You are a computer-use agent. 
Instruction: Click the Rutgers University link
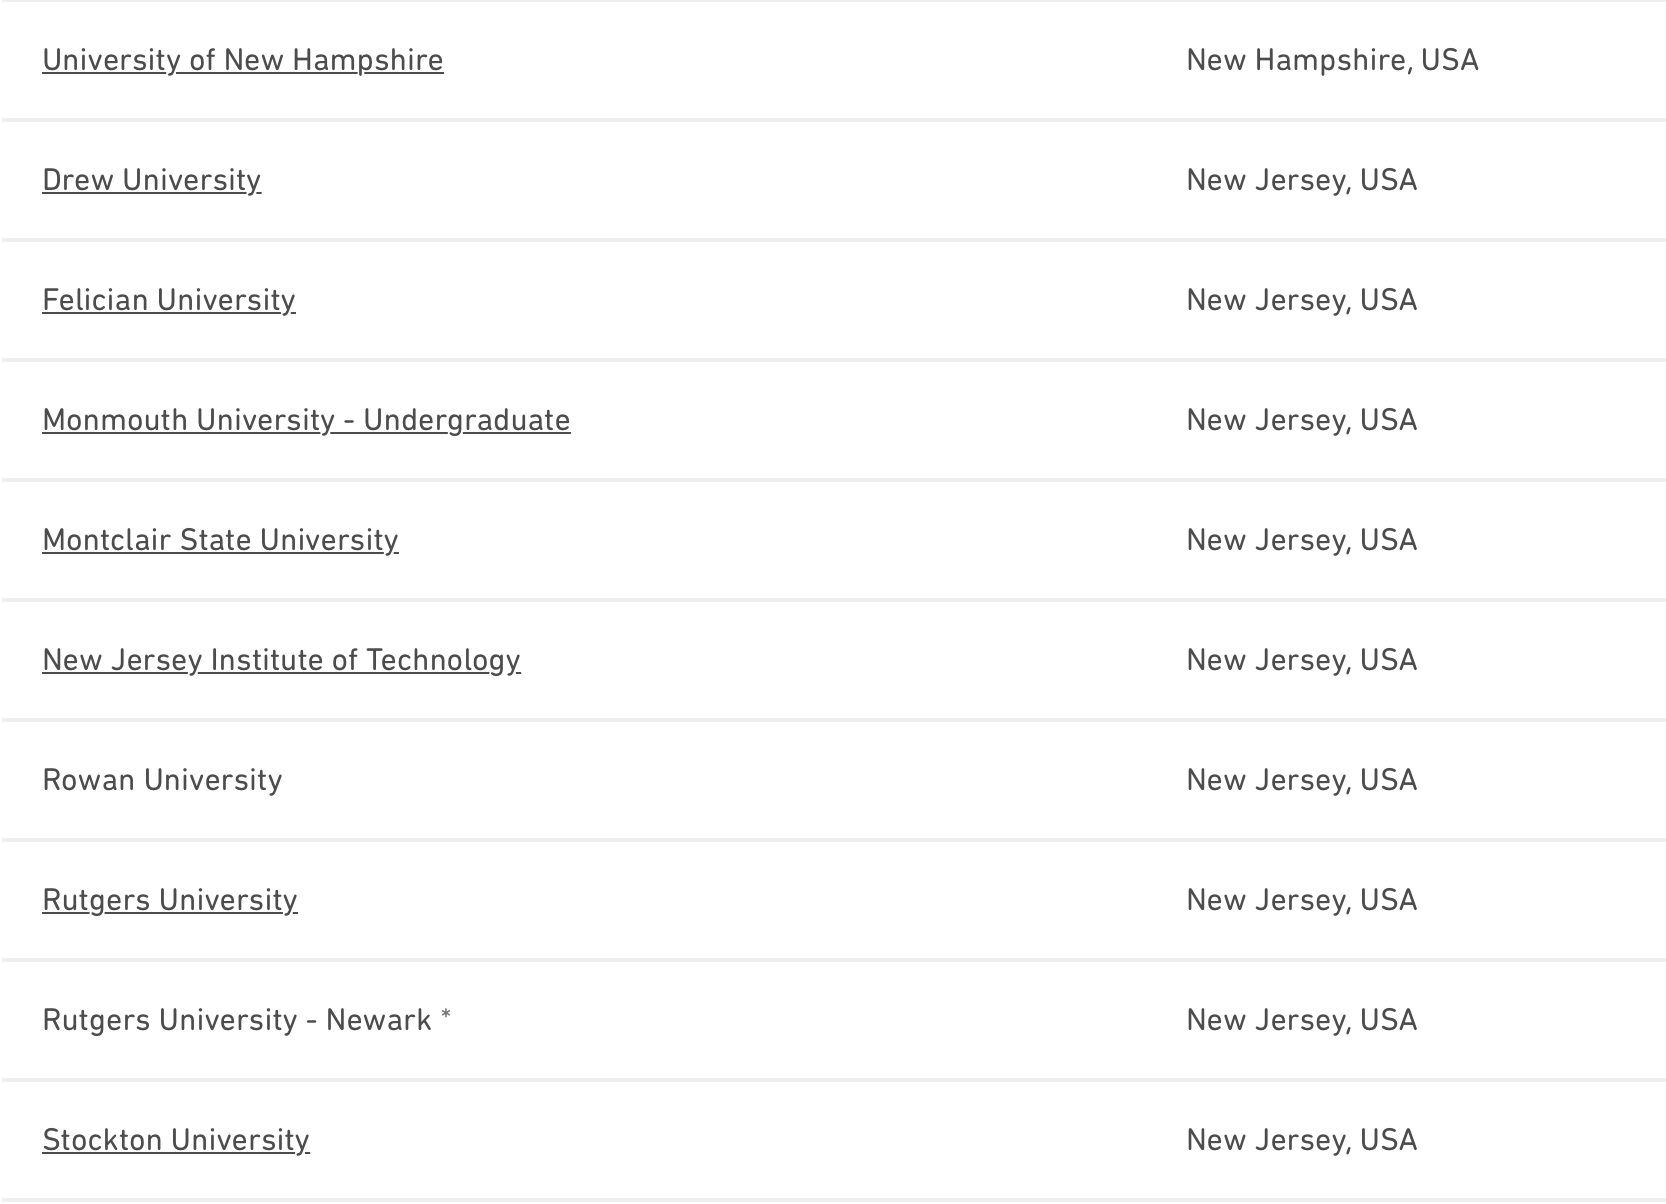click(169, 900)
